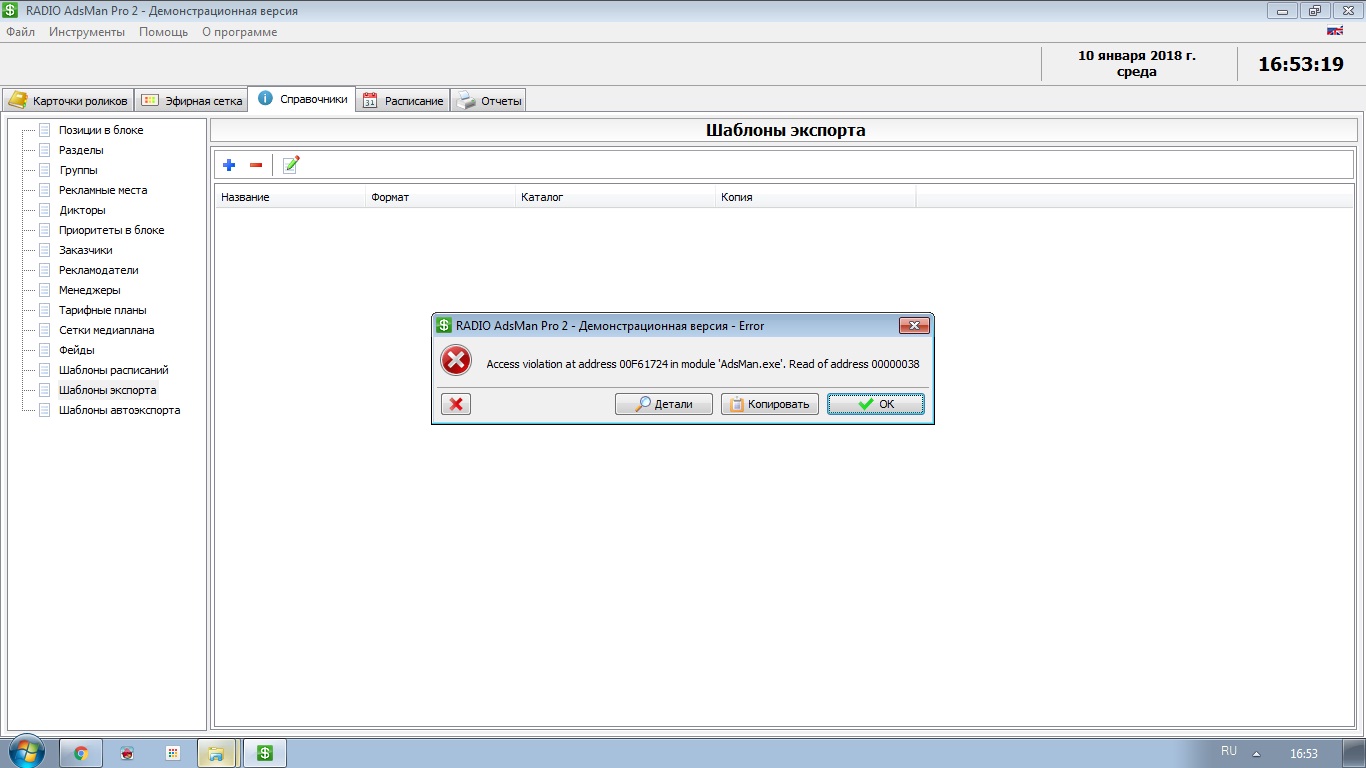1366x768 pixels.
Task: Confirm the error with OK button
Action: point(876,404)
